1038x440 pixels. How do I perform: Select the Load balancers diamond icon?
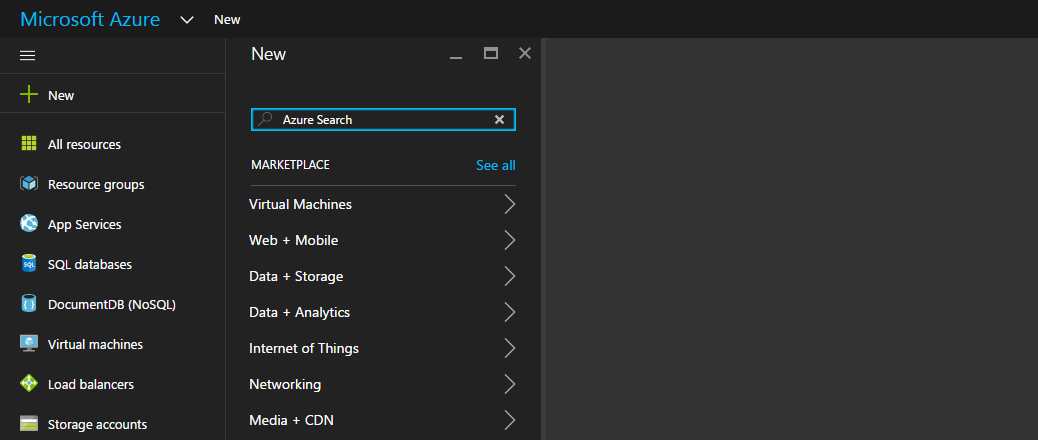29,384
